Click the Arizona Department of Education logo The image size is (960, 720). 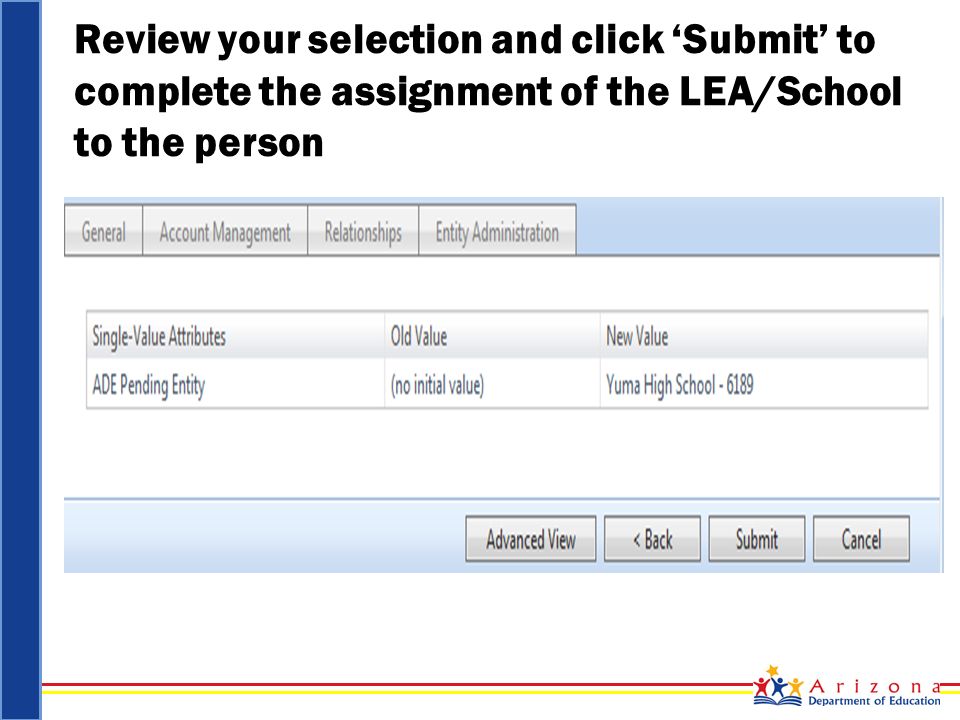(x=847, y=687)
